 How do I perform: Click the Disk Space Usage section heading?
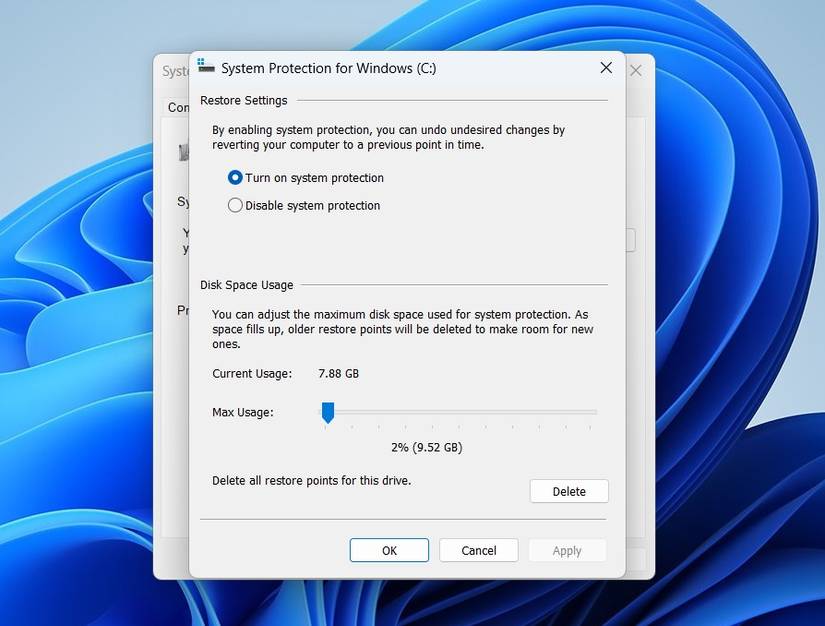[247, 285]
